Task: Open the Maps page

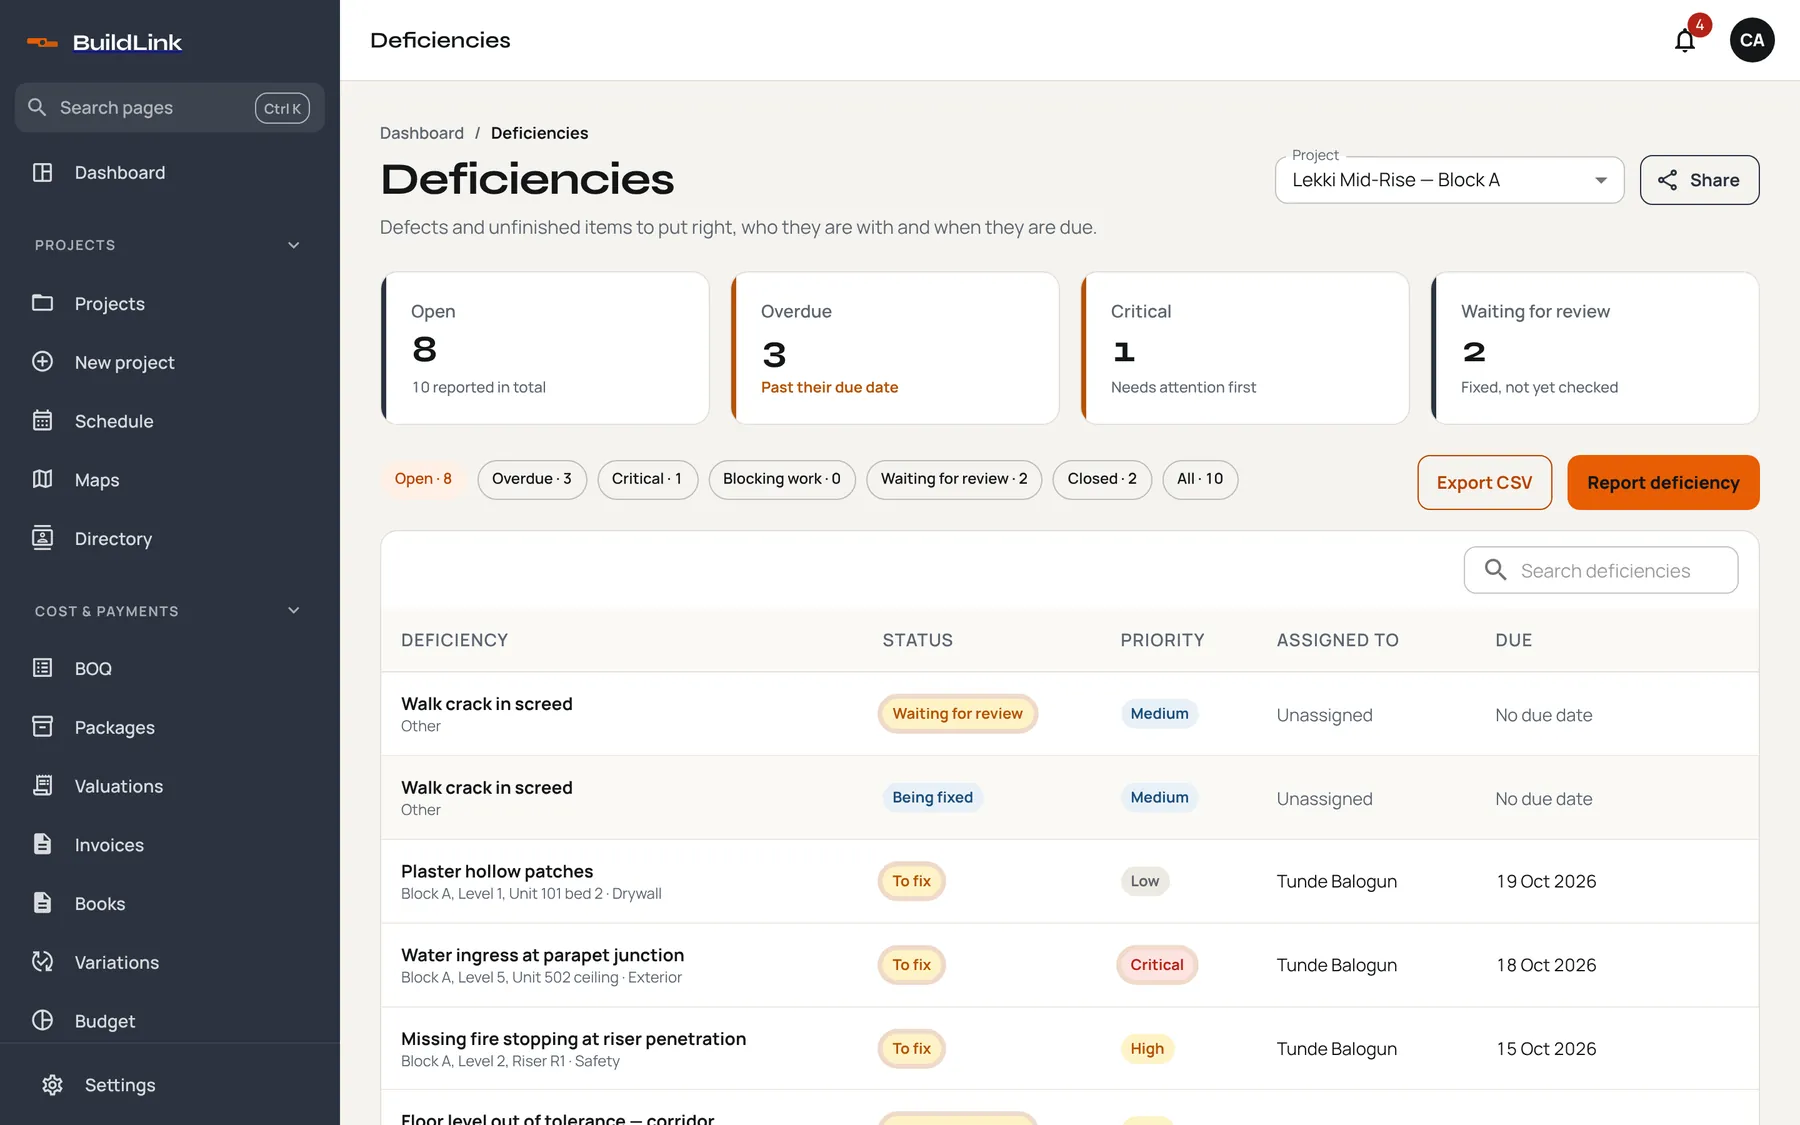Action: click(170, 480)
